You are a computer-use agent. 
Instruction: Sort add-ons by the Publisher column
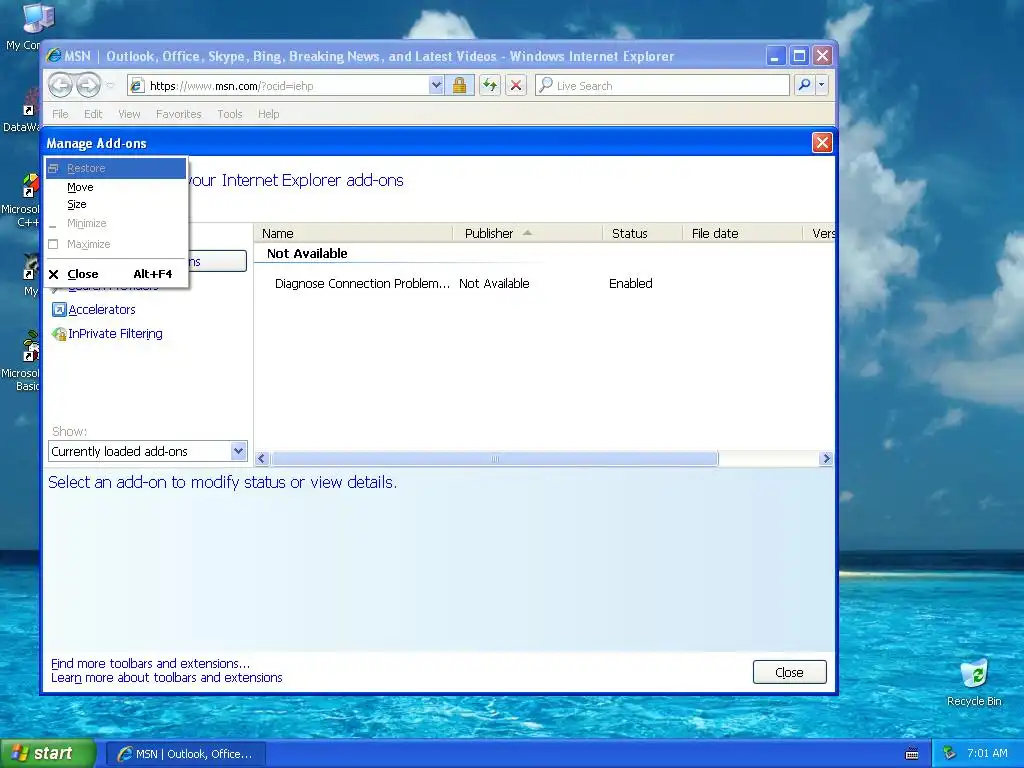pyautogui.click(x=527, y=233)
